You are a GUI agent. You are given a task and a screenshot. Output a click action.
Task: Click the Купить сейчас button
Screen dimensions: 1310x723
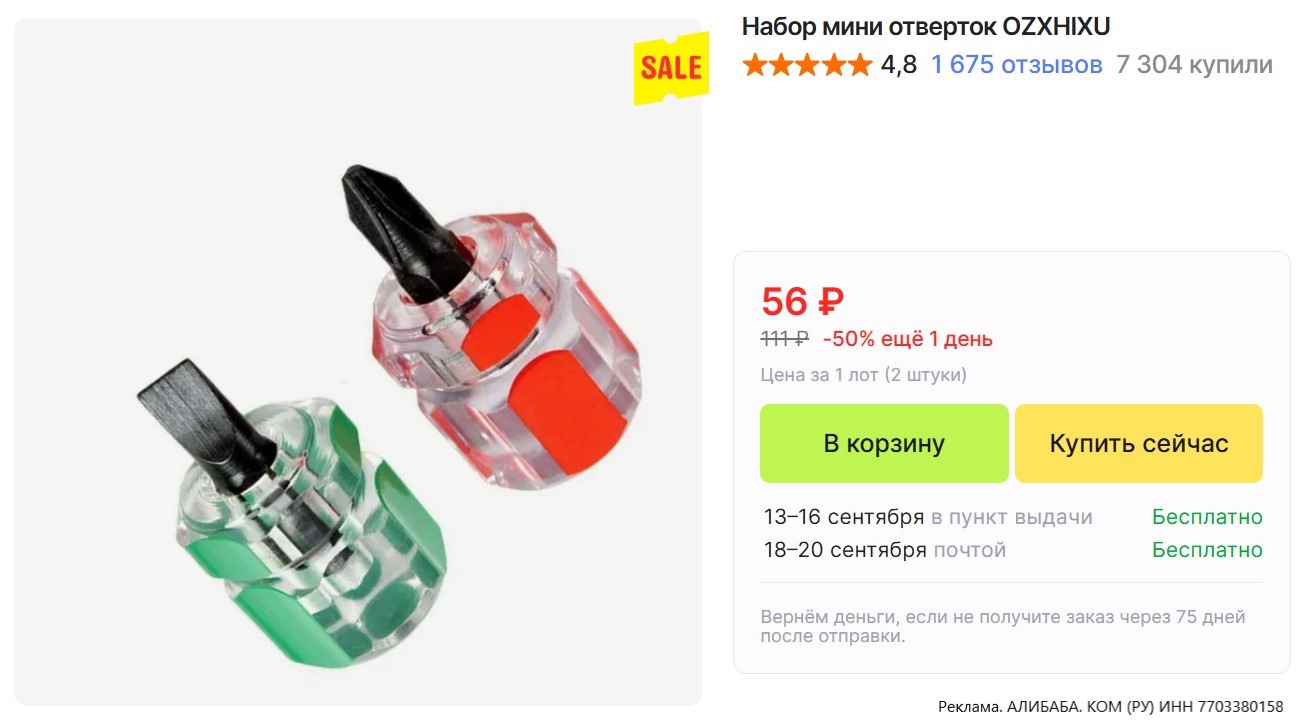1139,443
